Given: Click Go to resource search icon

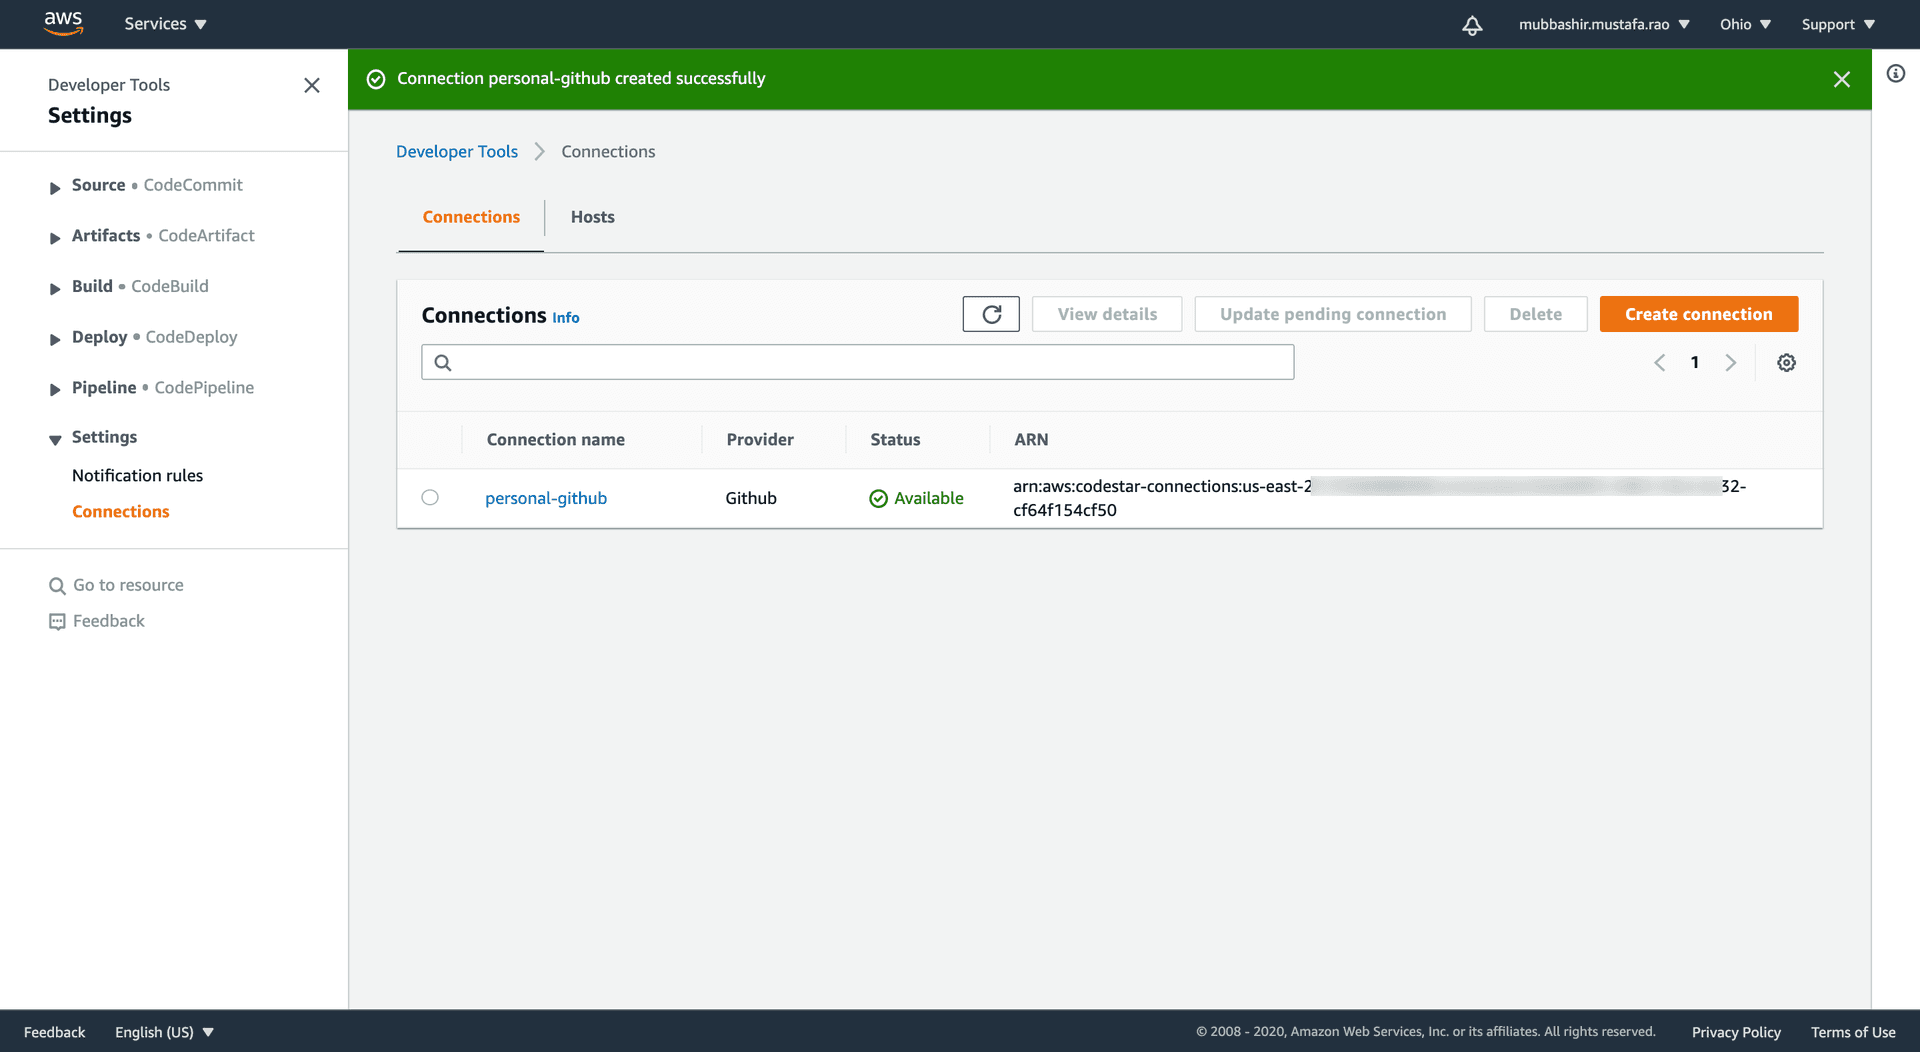Looking at the screenshot, I should [x=57, y=586].
